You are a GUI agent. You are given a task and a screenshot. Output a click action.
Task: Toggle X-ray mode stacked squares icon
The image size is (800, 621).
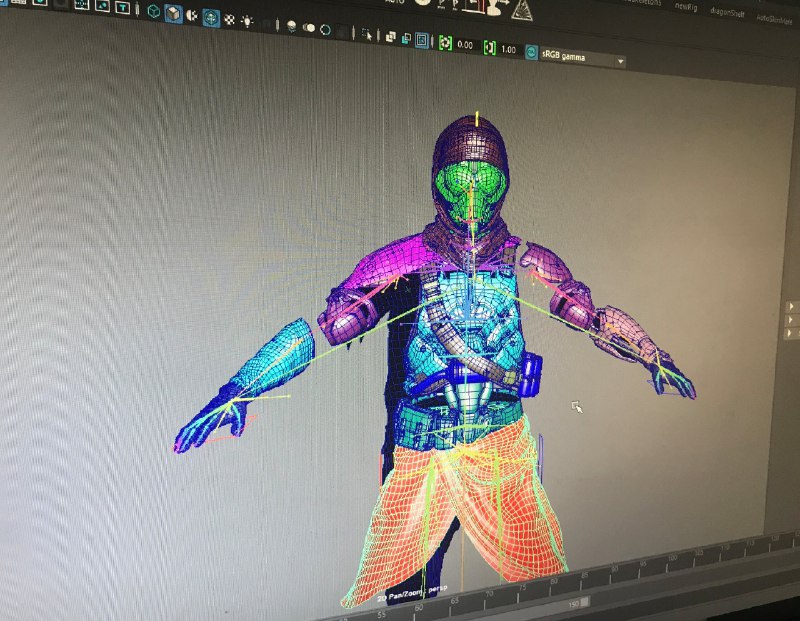(391, 37)
